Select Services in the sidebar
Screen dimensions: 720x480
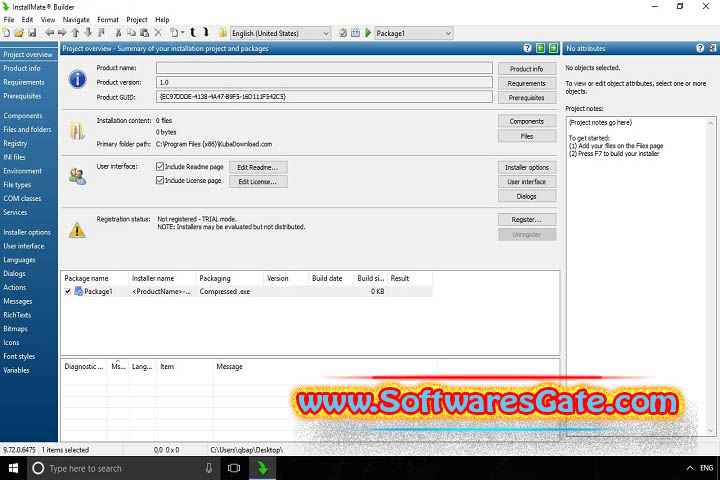[x=15, y=212]
